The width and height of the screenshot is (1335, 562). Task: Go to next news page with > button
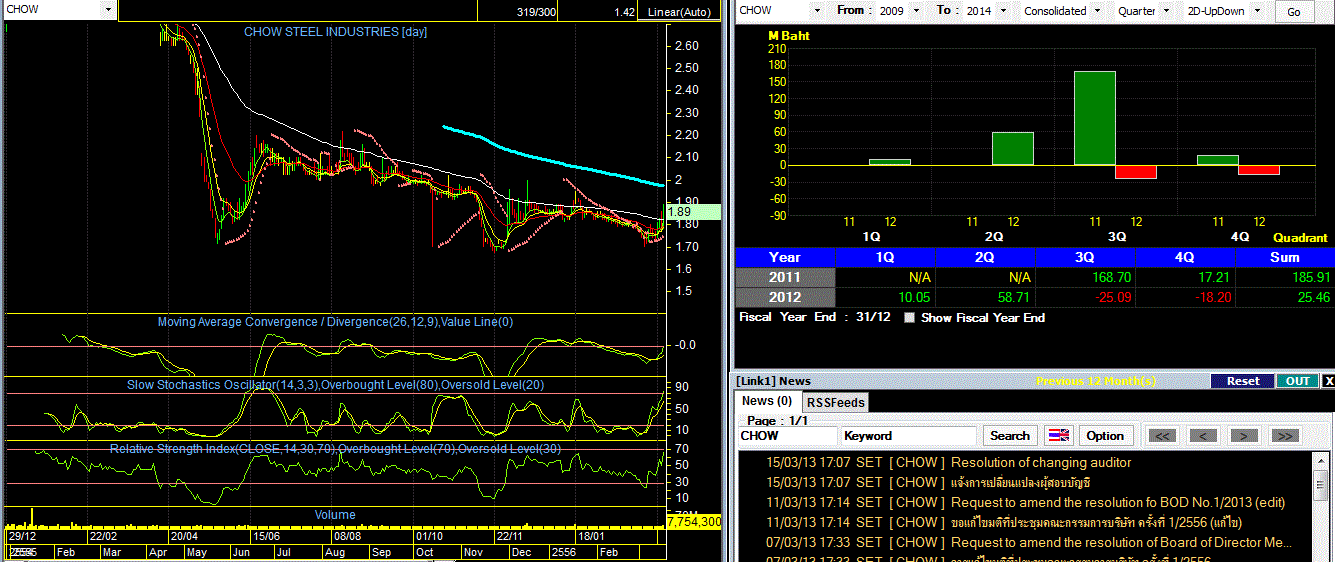(x=1244, y=436)
